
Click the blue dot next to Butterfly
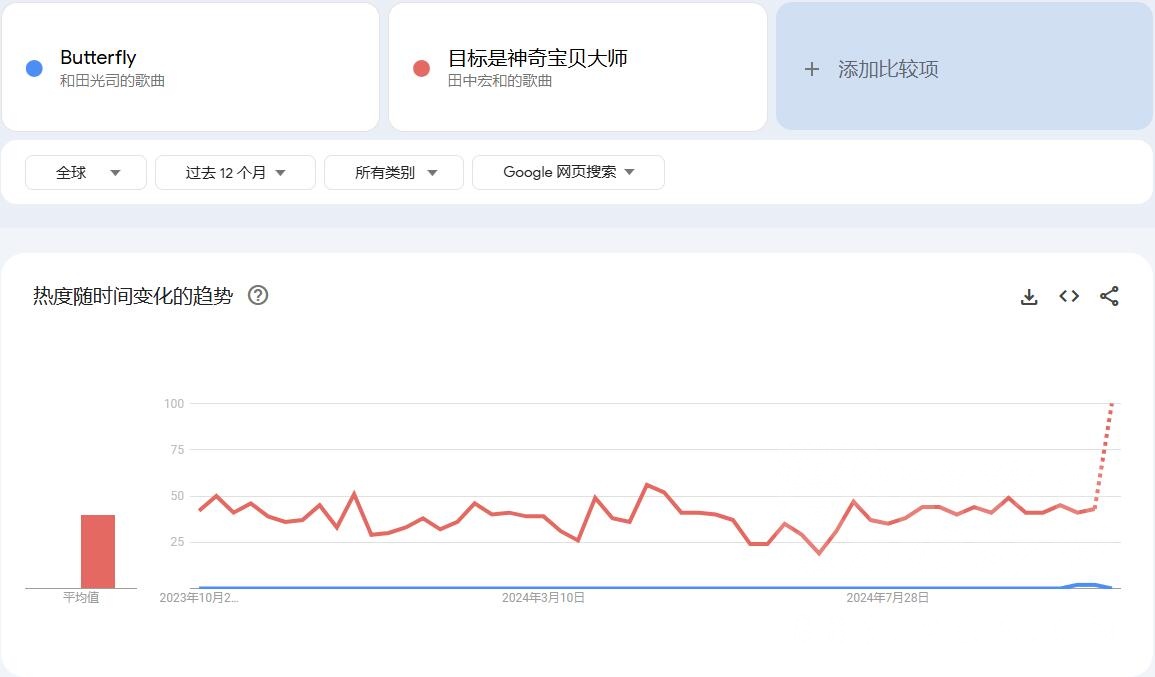pos(34,68)
